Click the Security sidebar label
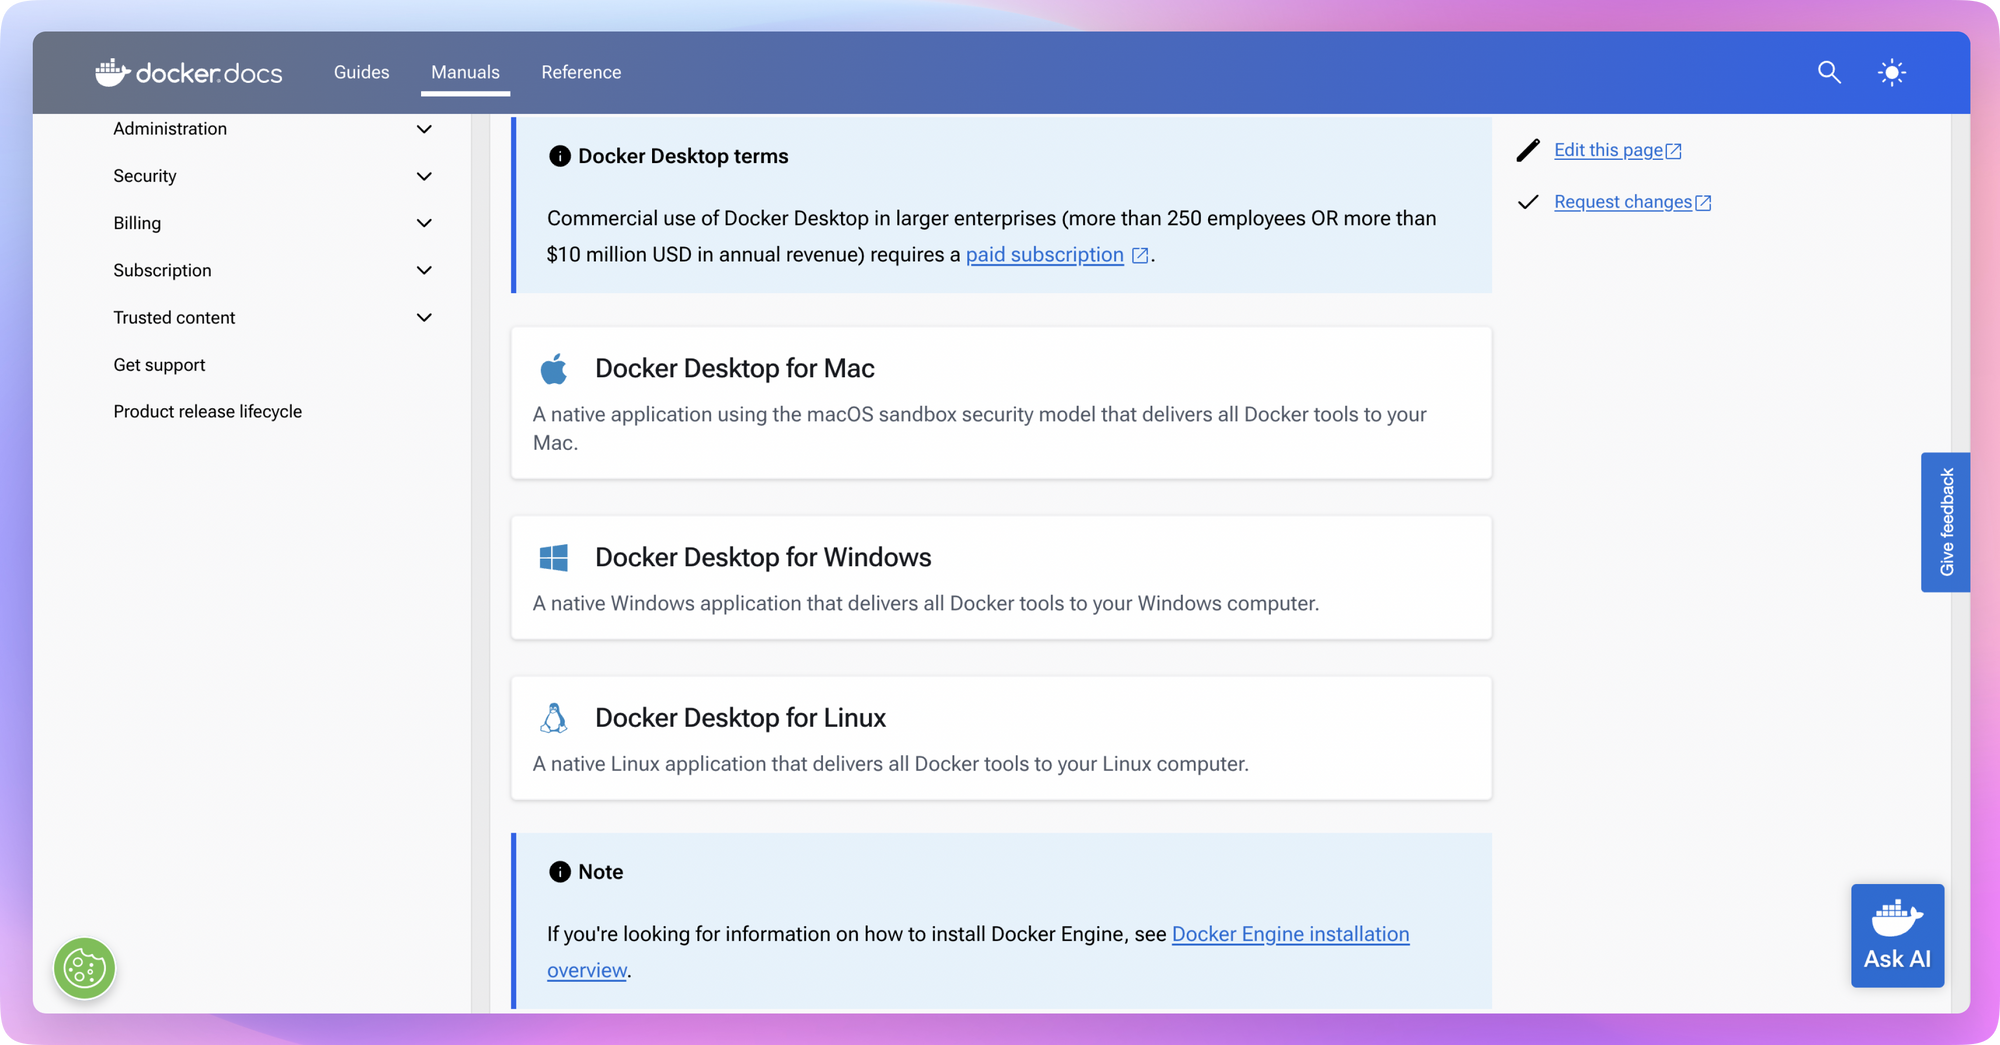The width and height of the screenshot is (2000, 1045). point(145,176)
